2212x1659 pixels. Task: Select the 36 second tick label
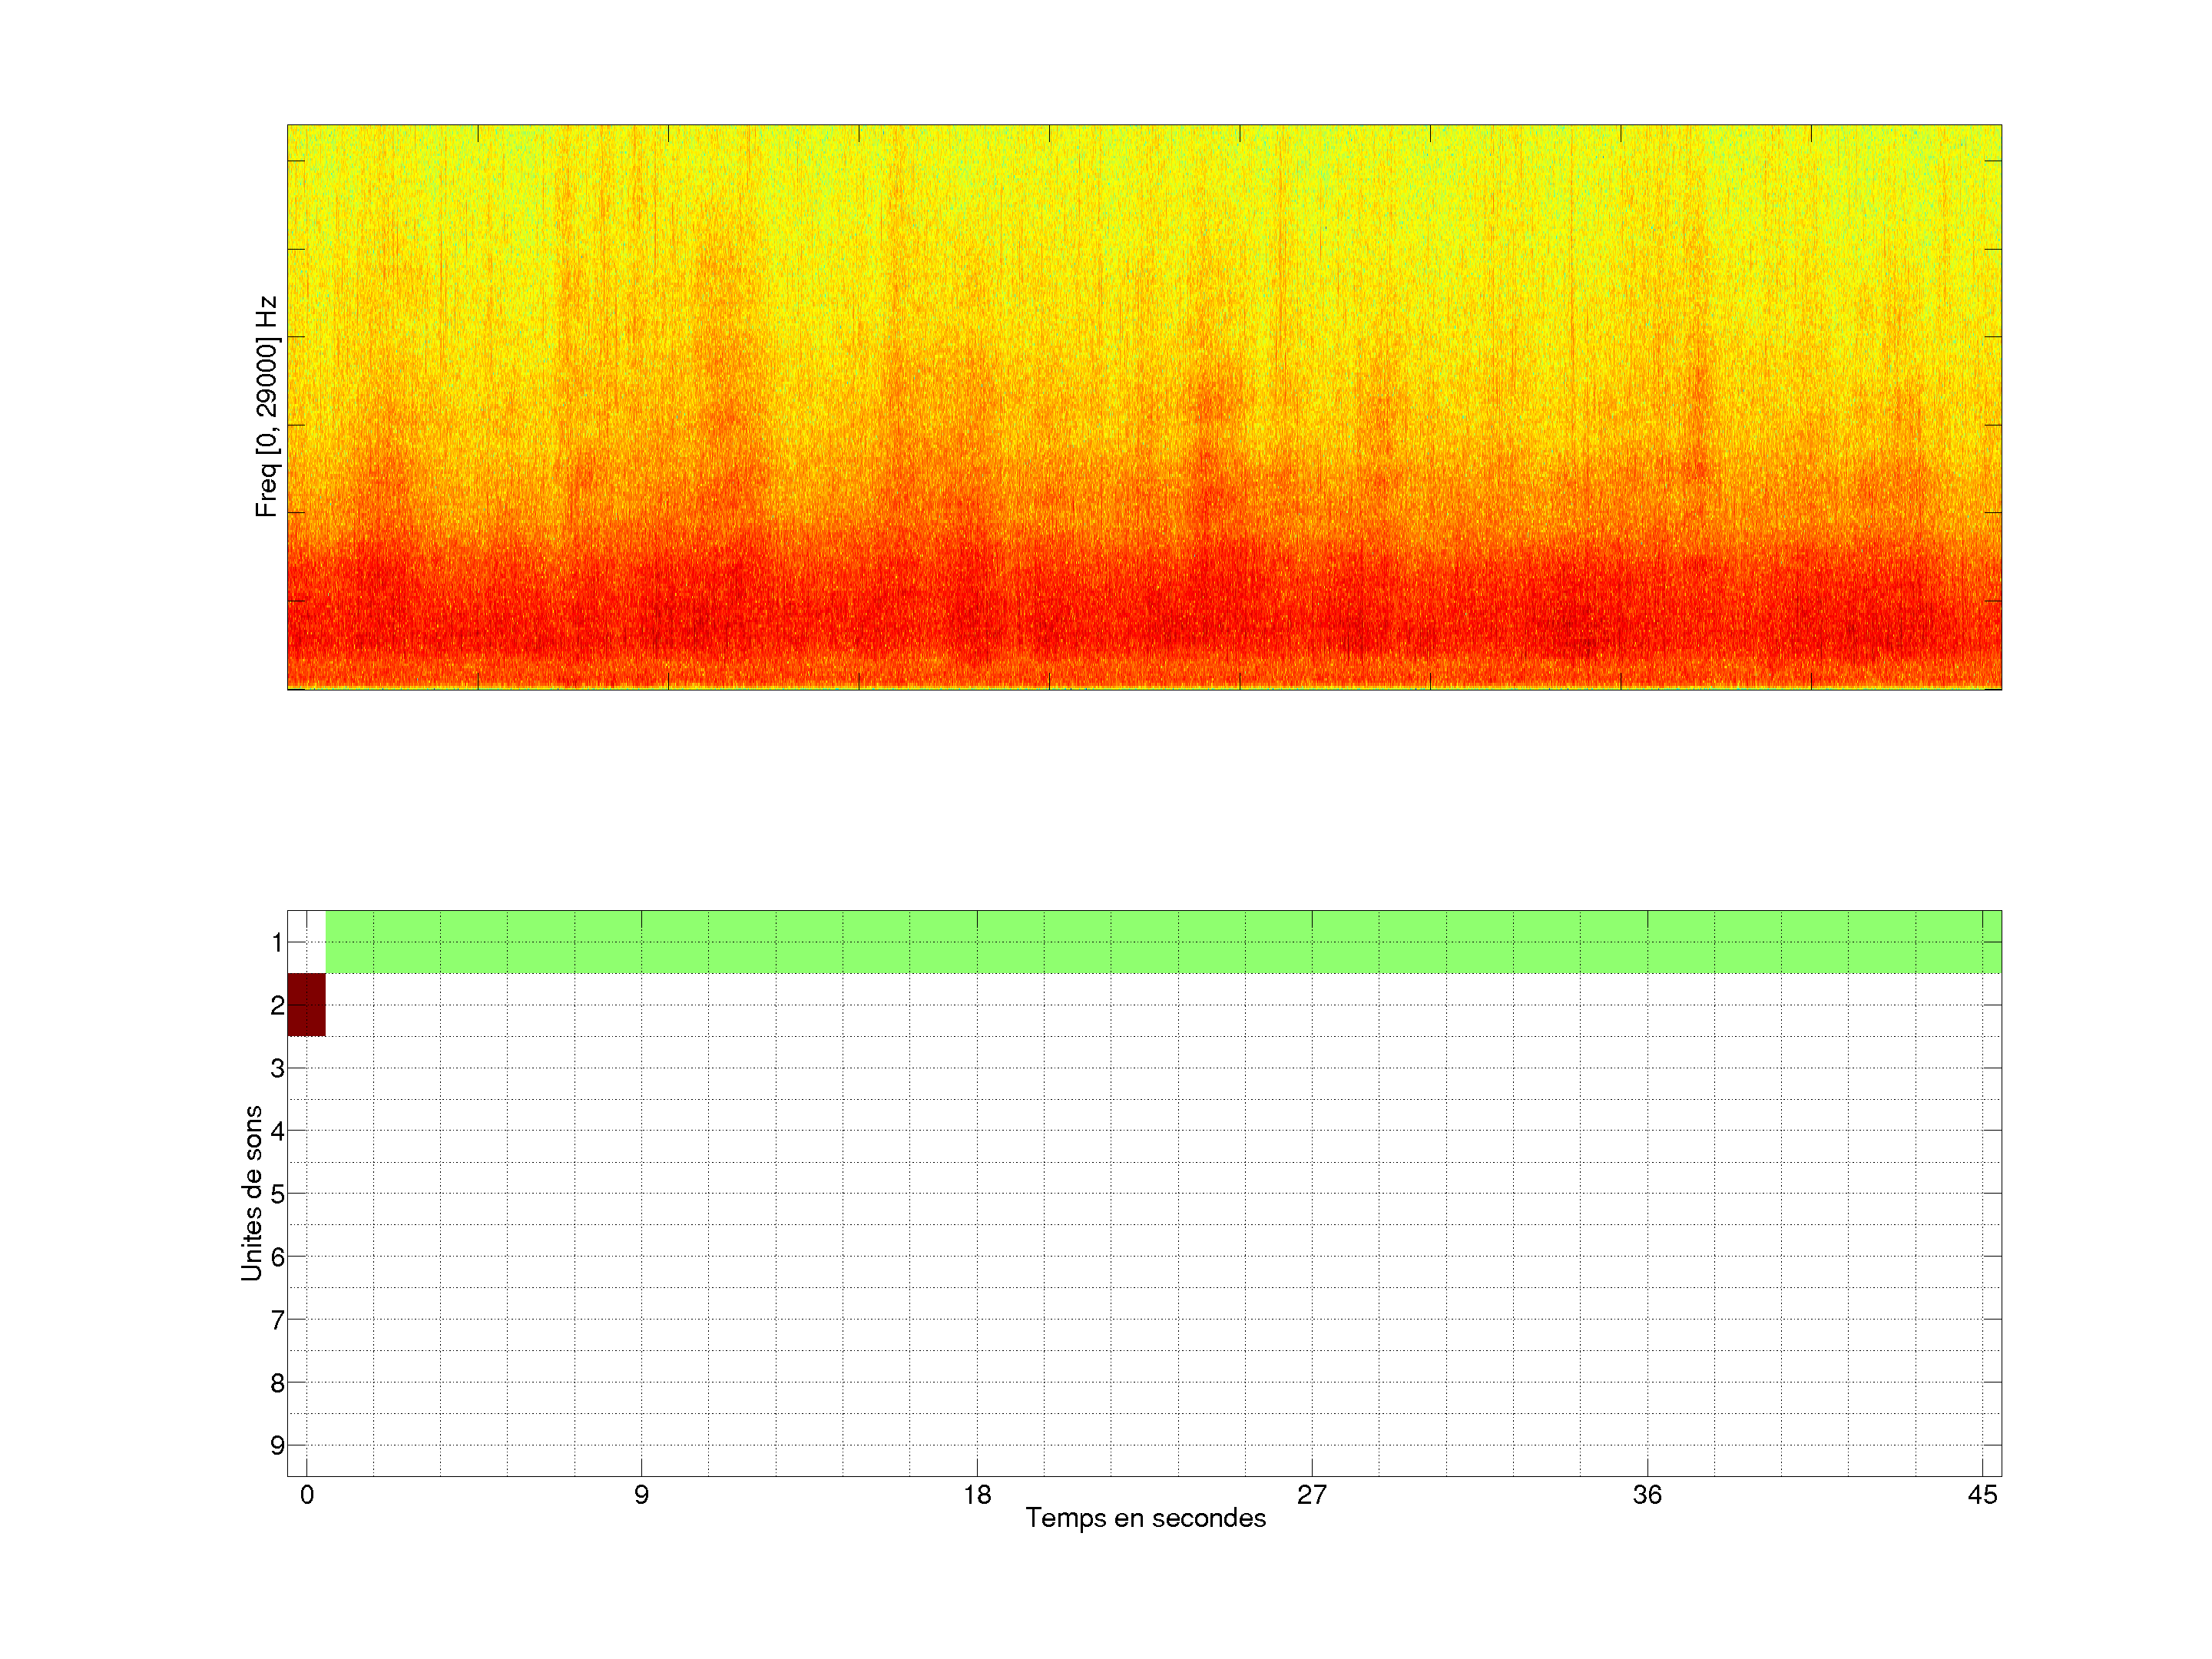coord(1647,1495)
